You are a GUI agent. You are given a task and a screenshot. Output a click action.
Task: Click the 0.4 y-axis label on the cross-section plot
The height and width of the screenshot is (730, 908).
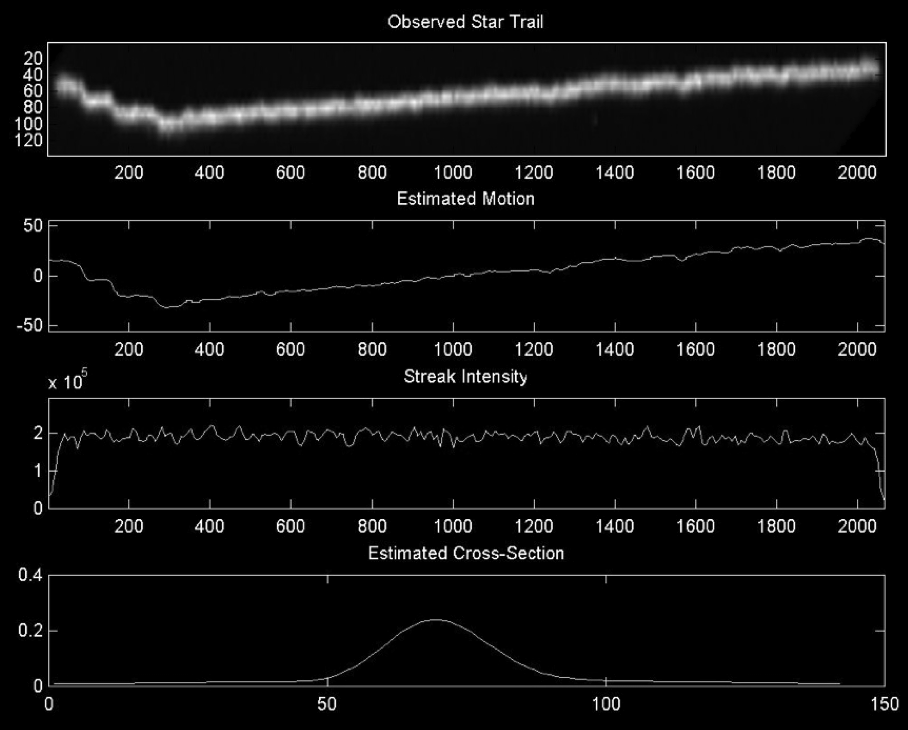click(x=30, y=575)
